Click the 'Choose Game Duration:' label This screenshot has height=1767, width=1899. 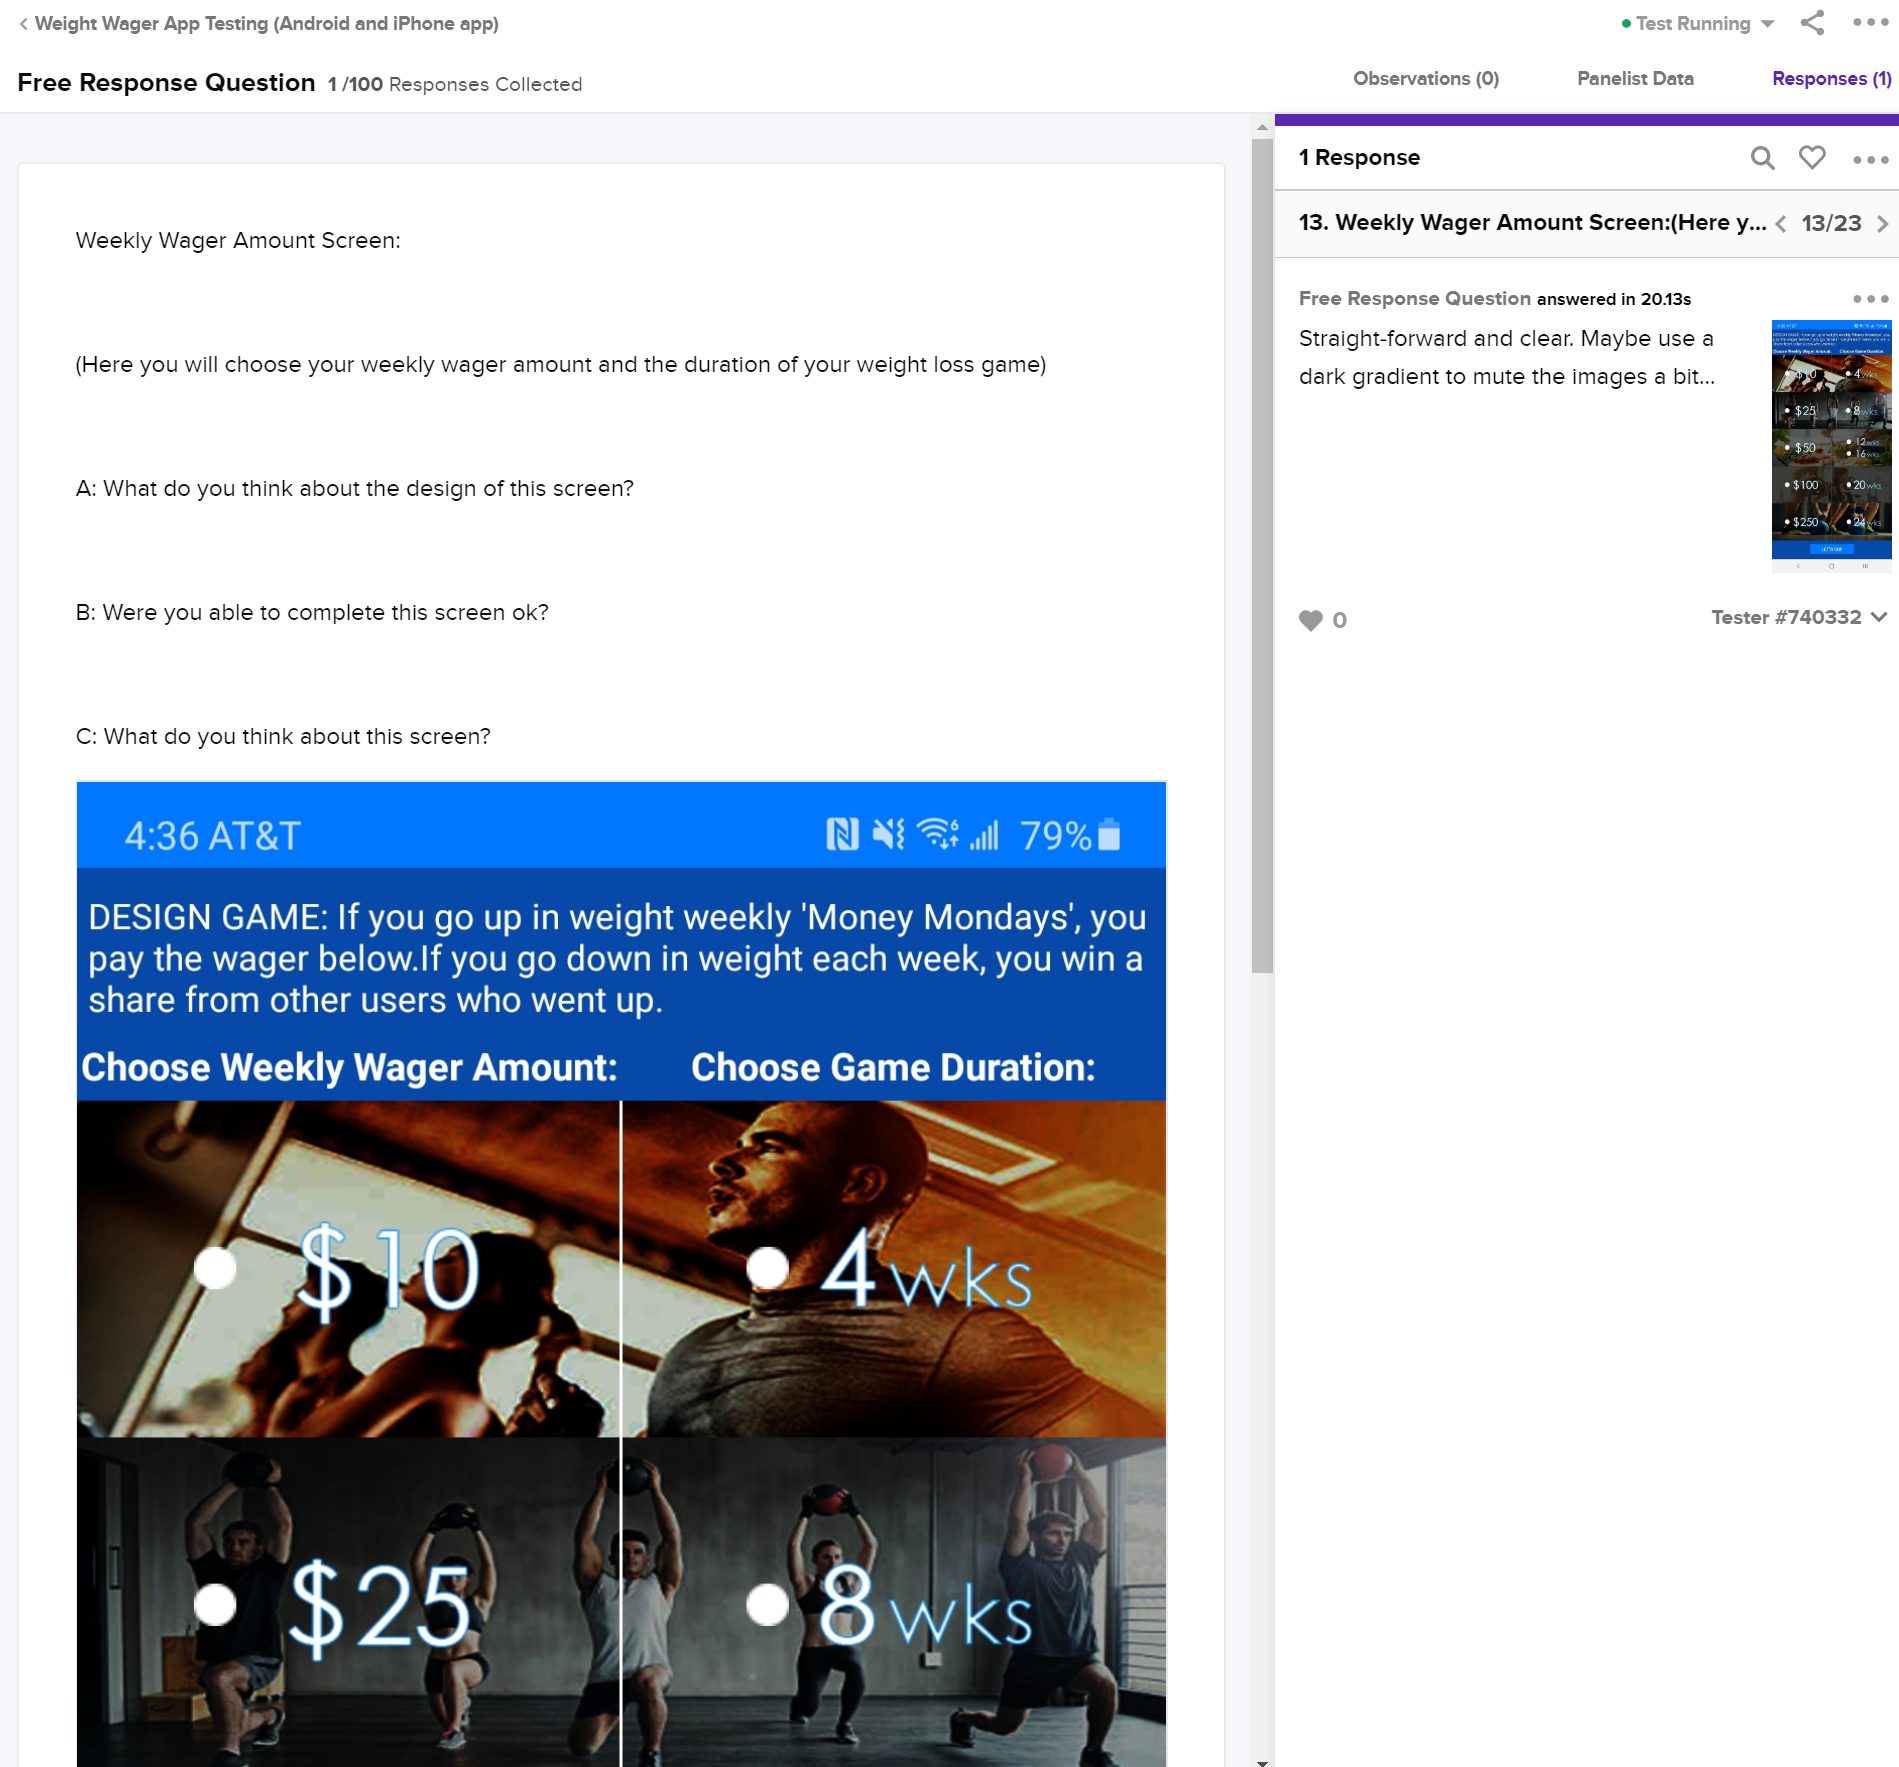[893, 1068]
